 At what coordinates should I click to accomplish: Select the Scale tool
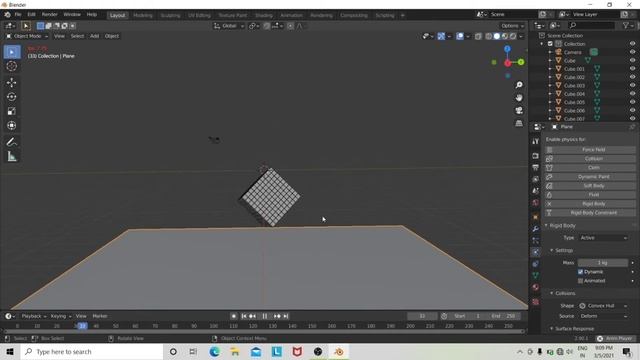click(x=11, y=111)
